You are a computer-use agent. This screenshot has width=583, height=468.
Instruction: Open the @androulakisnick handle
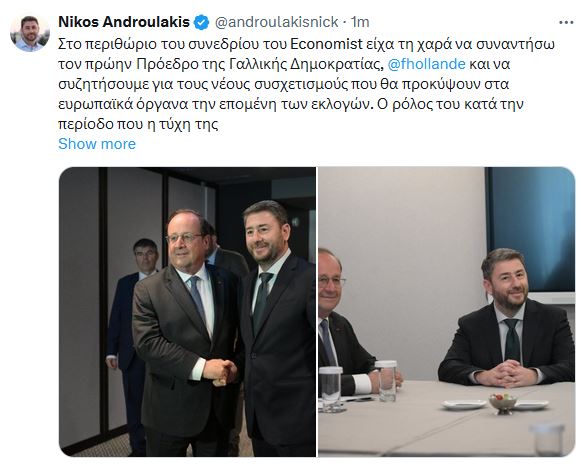pos(277,22)
